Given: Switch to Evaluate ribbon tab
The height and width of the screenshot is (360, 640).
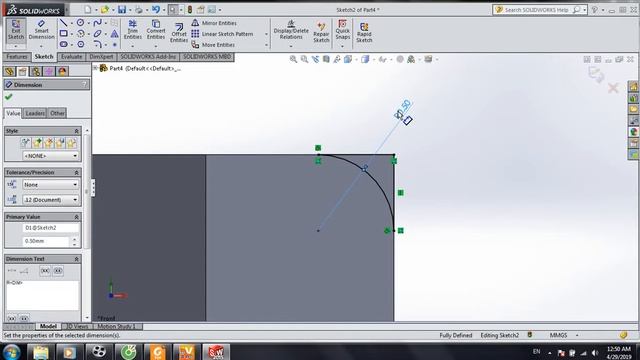Looking at the screenshot, I should coord(71,57).
